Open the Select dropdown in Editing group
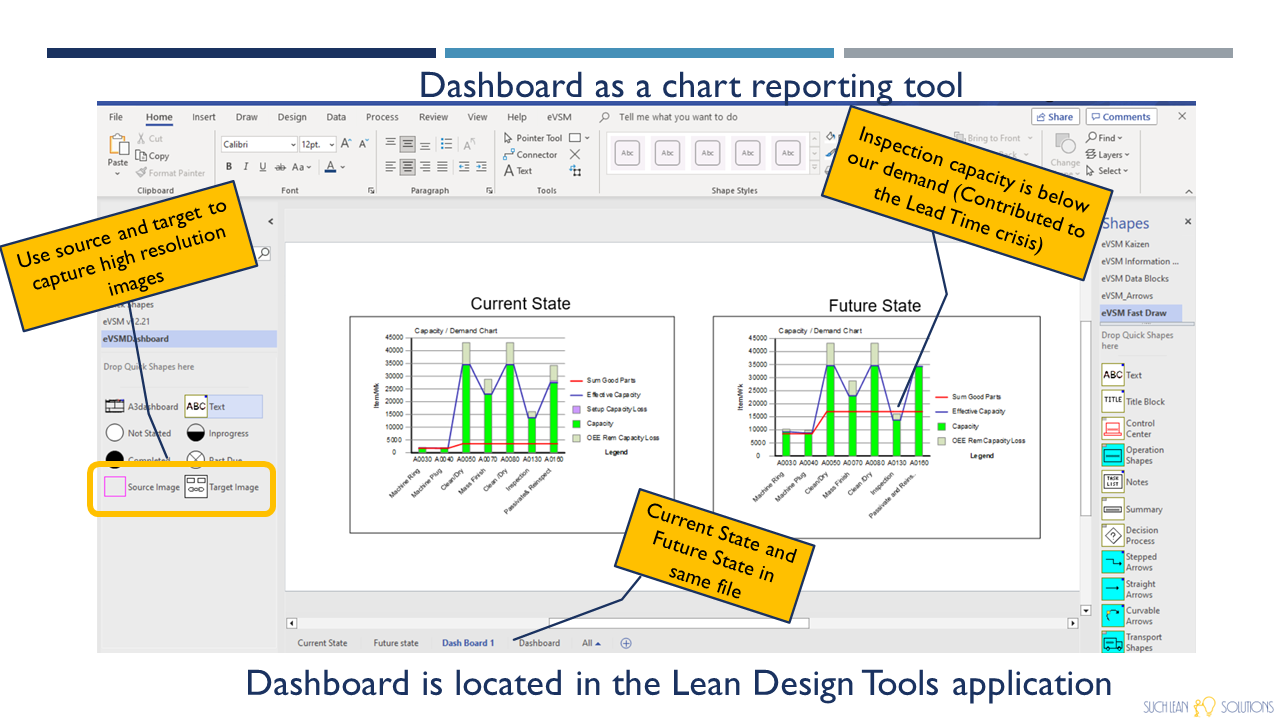Viewport: 1280px width, 720px height. tap(1106, 171)
